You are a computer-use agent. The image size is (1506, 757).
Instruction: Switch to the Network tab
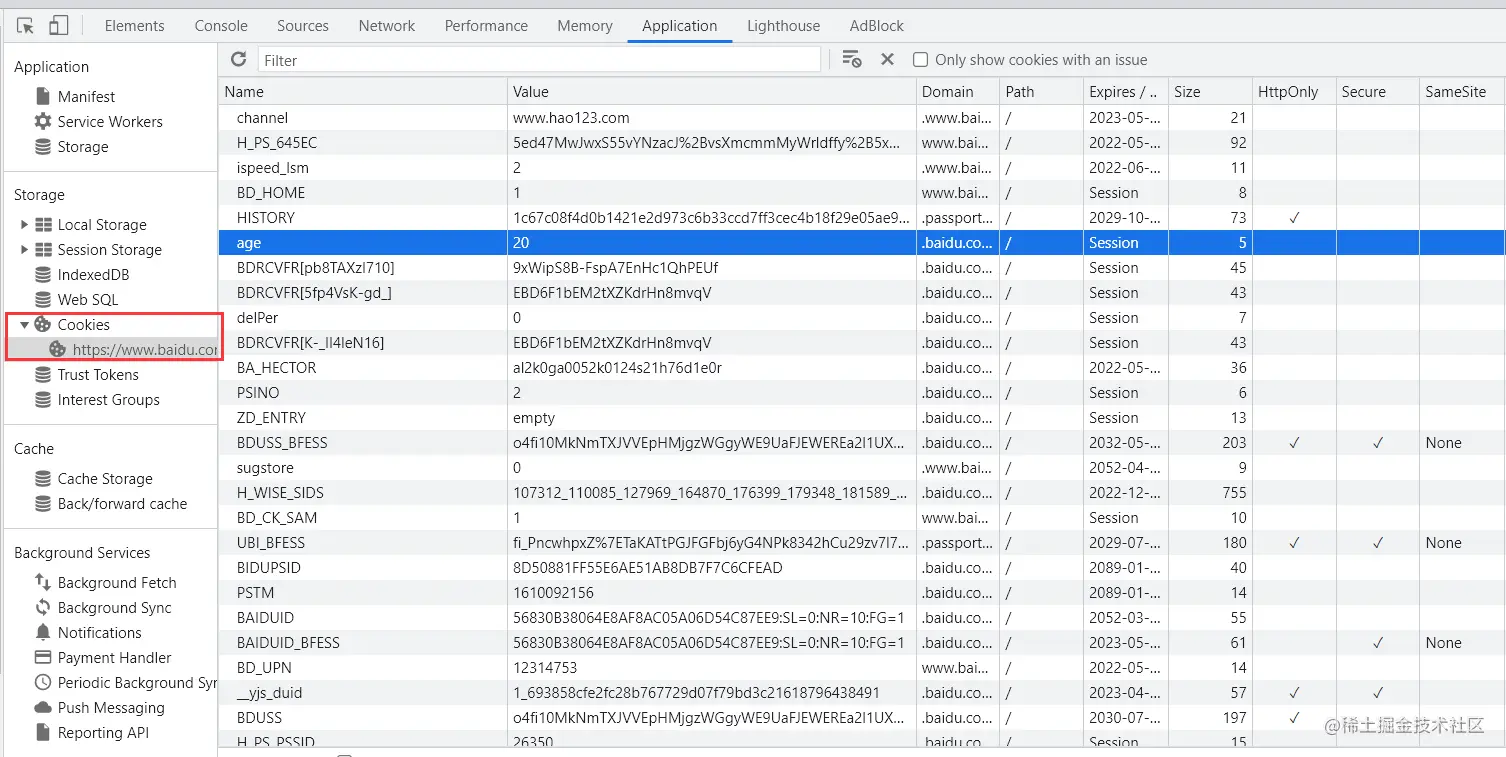pyautogui.click(x=387, y=26)
